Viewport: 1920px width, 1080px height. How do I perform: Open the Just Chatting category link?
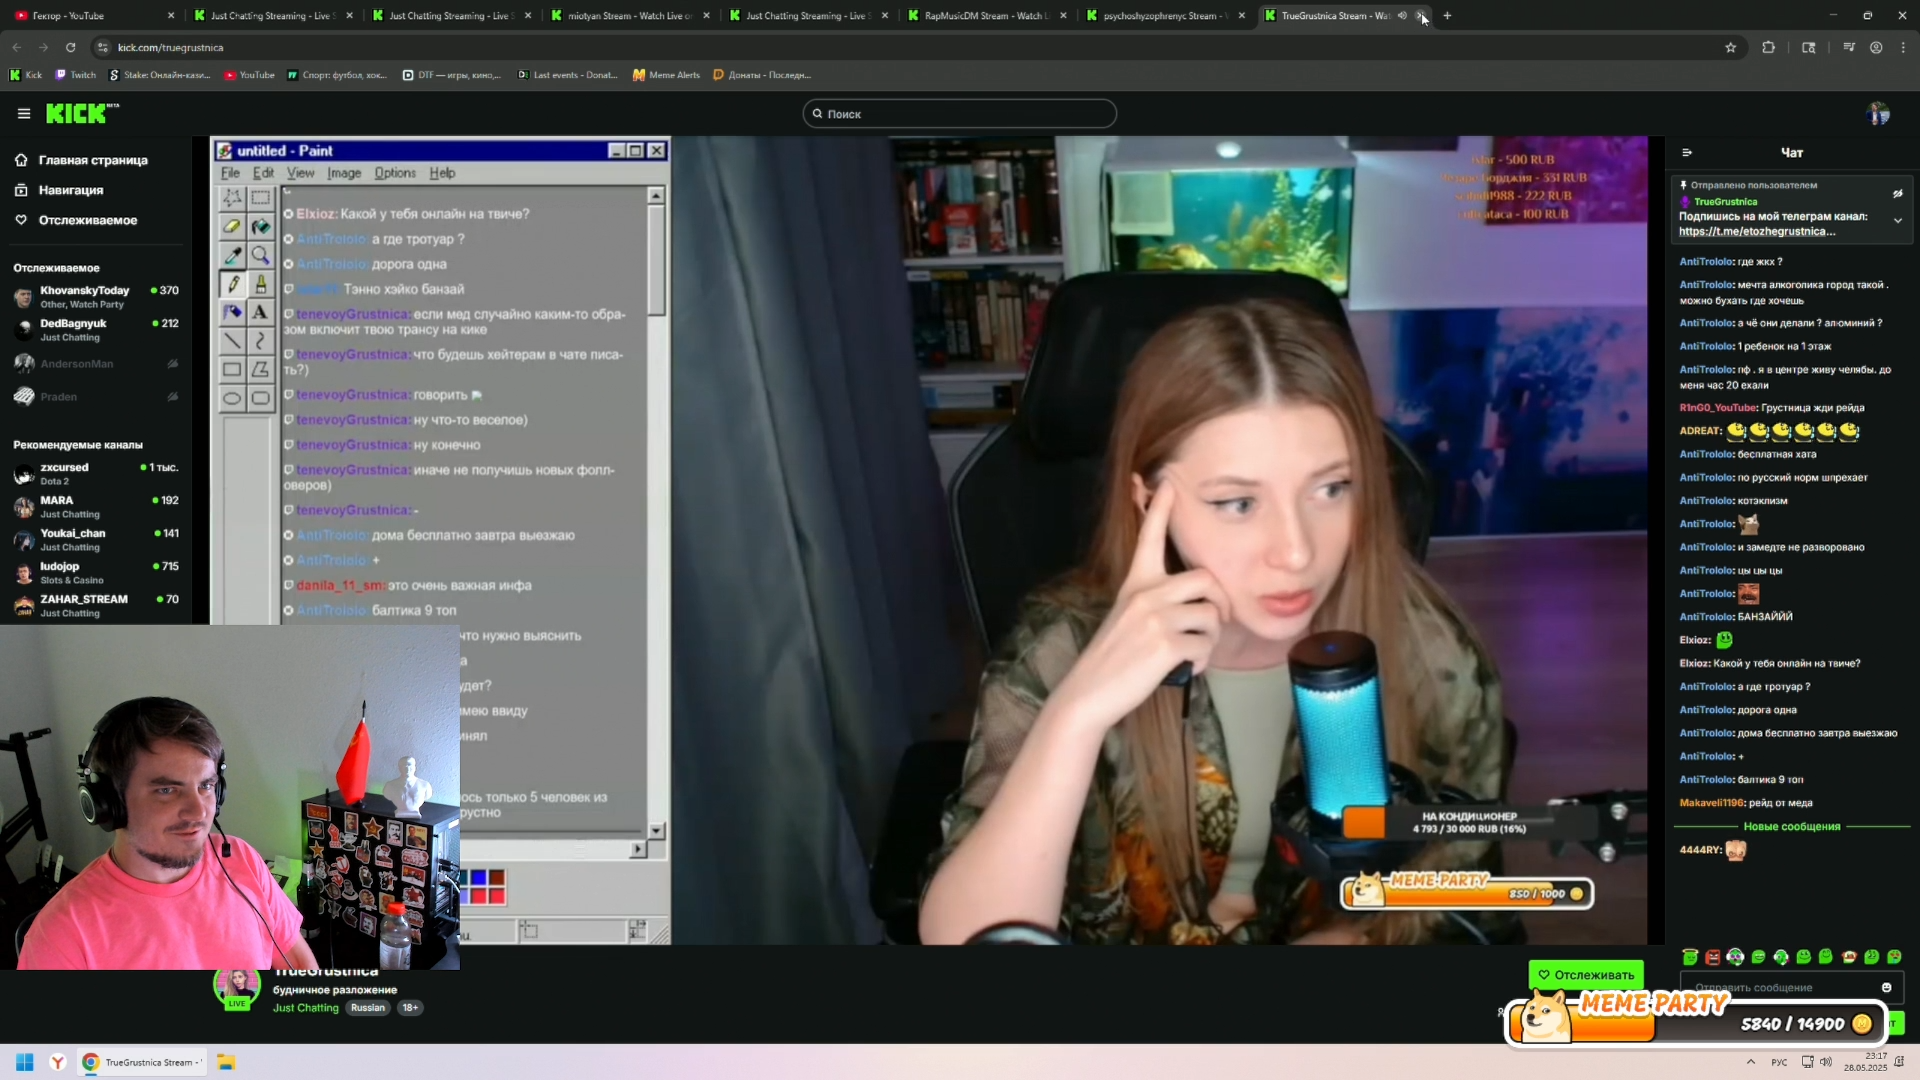[x=305, y=1008]
